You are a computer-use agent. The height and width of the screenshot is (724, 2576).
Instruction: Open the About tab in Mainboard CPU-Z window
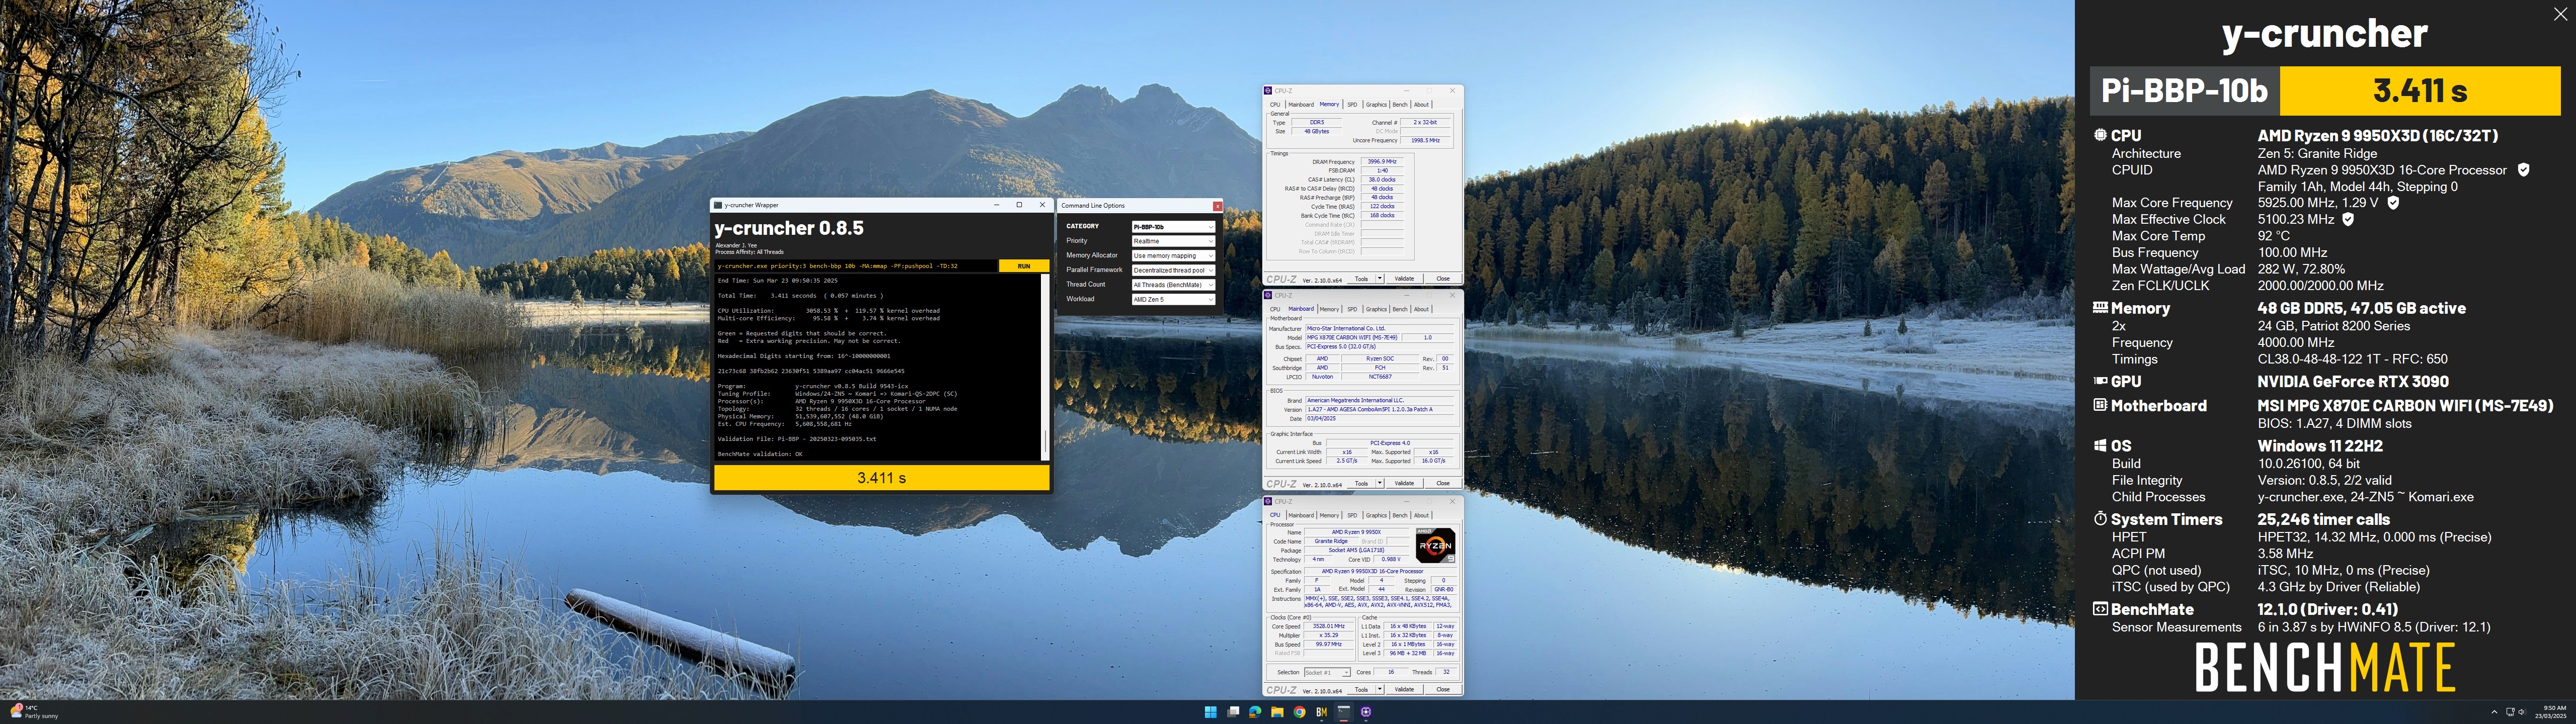pos(1421,309)
